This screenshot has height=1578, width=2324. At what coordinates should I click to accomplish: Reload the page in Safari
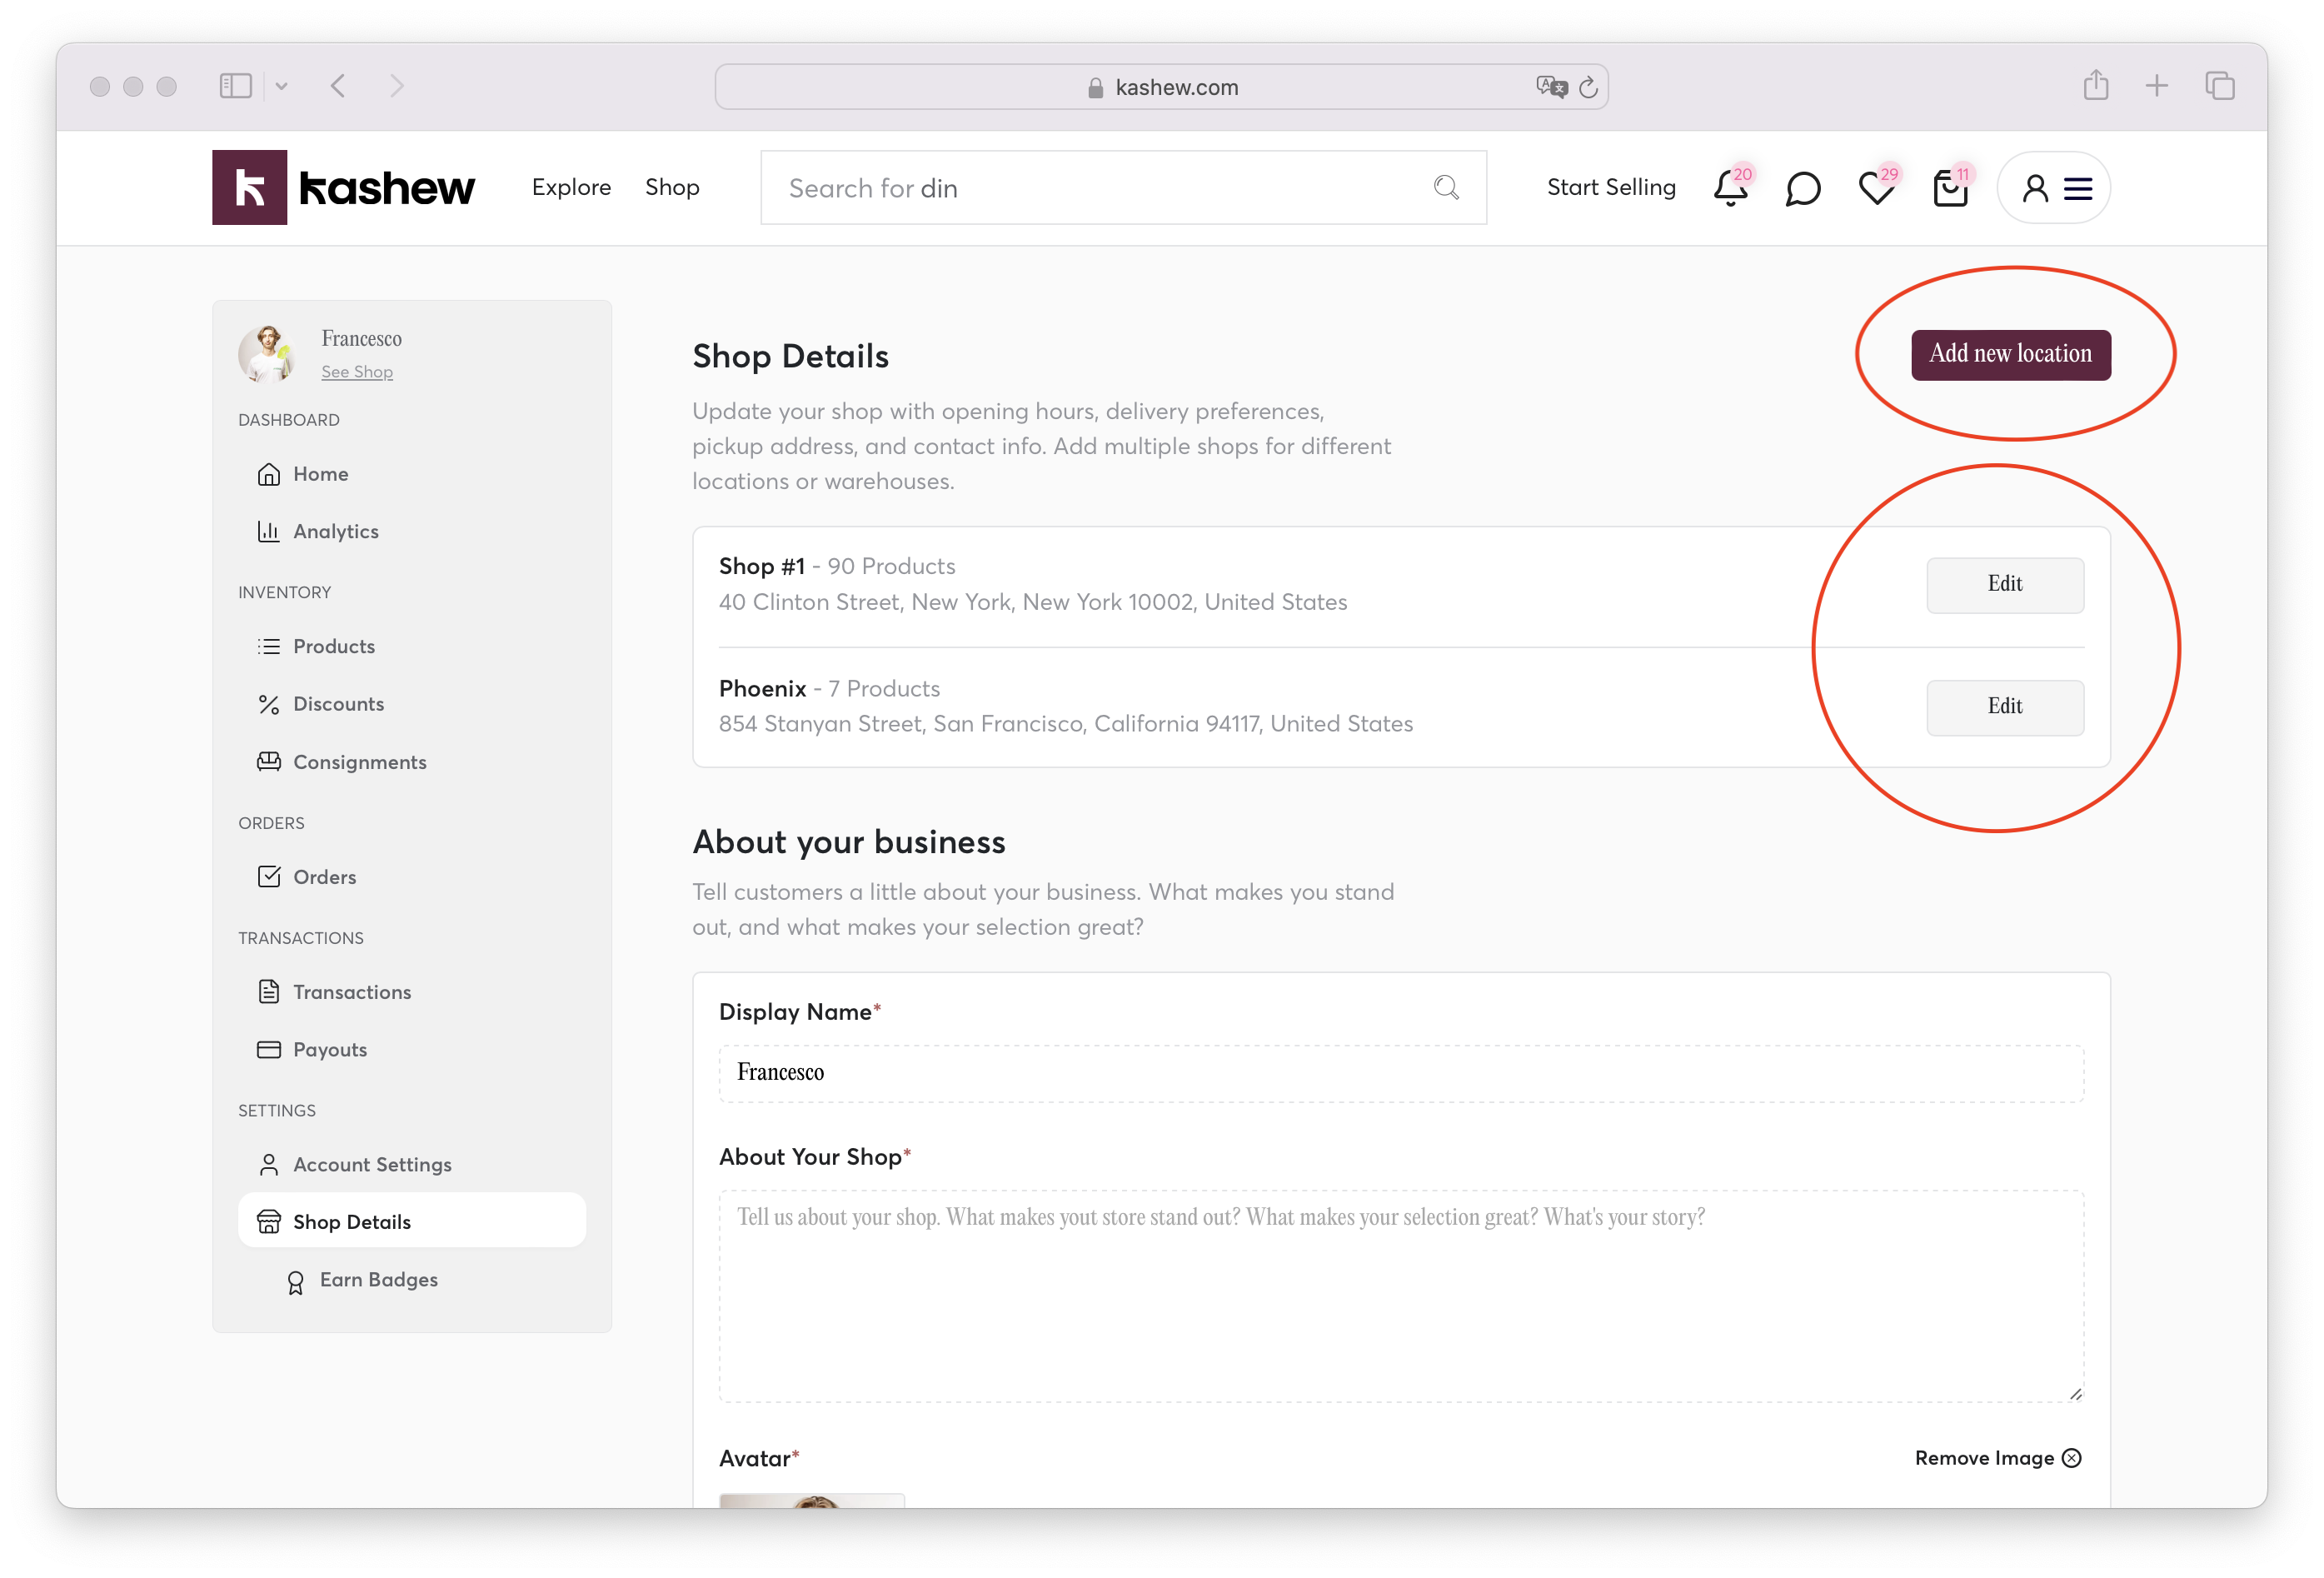[x=1588, y=88]
